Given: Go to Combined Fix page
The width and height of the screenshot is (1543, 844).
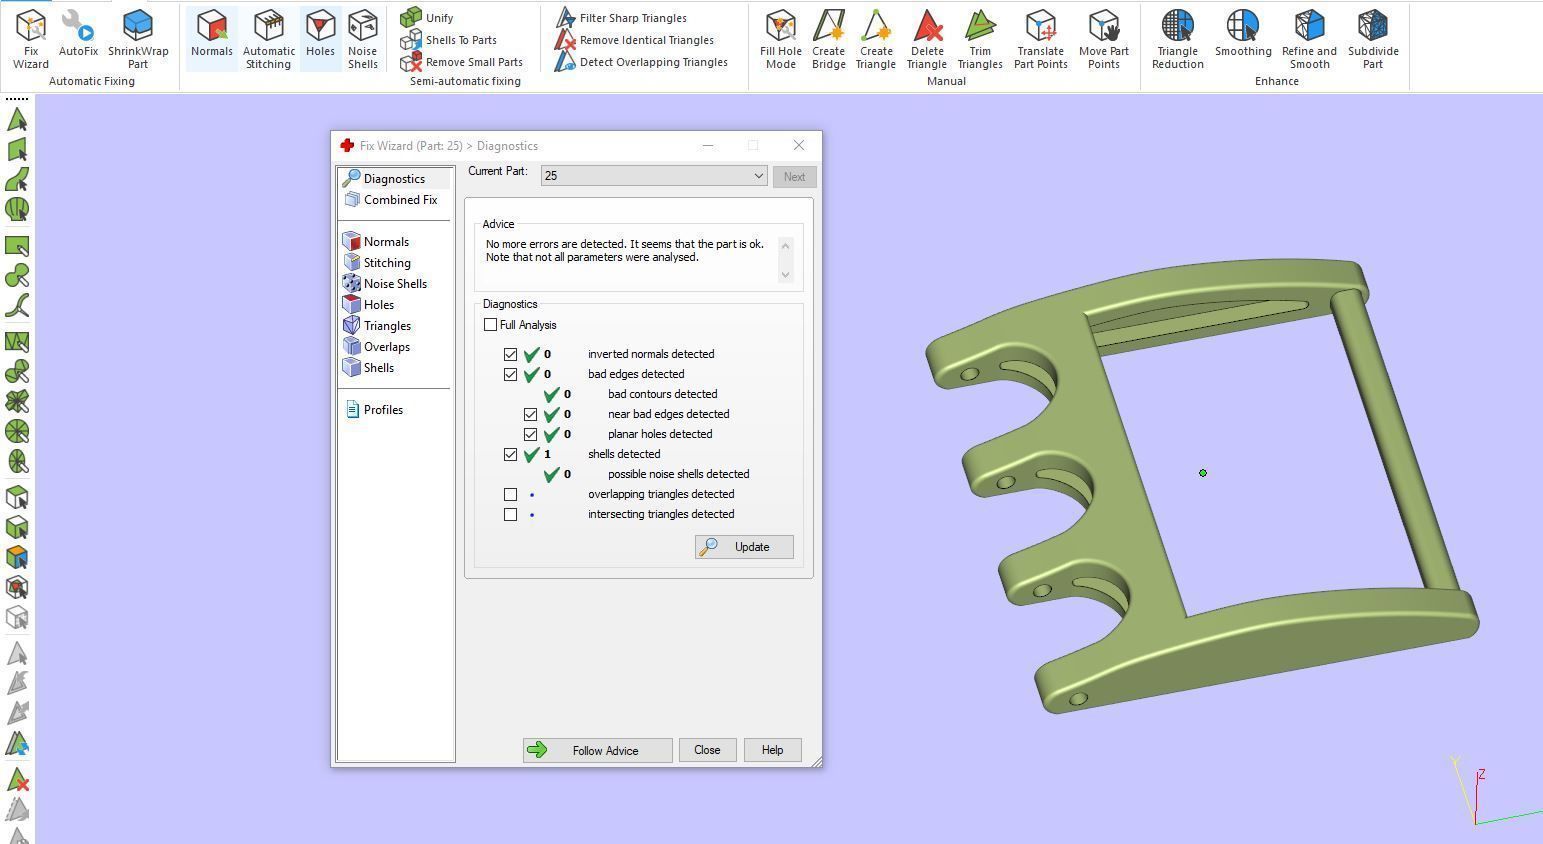Looking at the screenshot, I should [400, 200].
